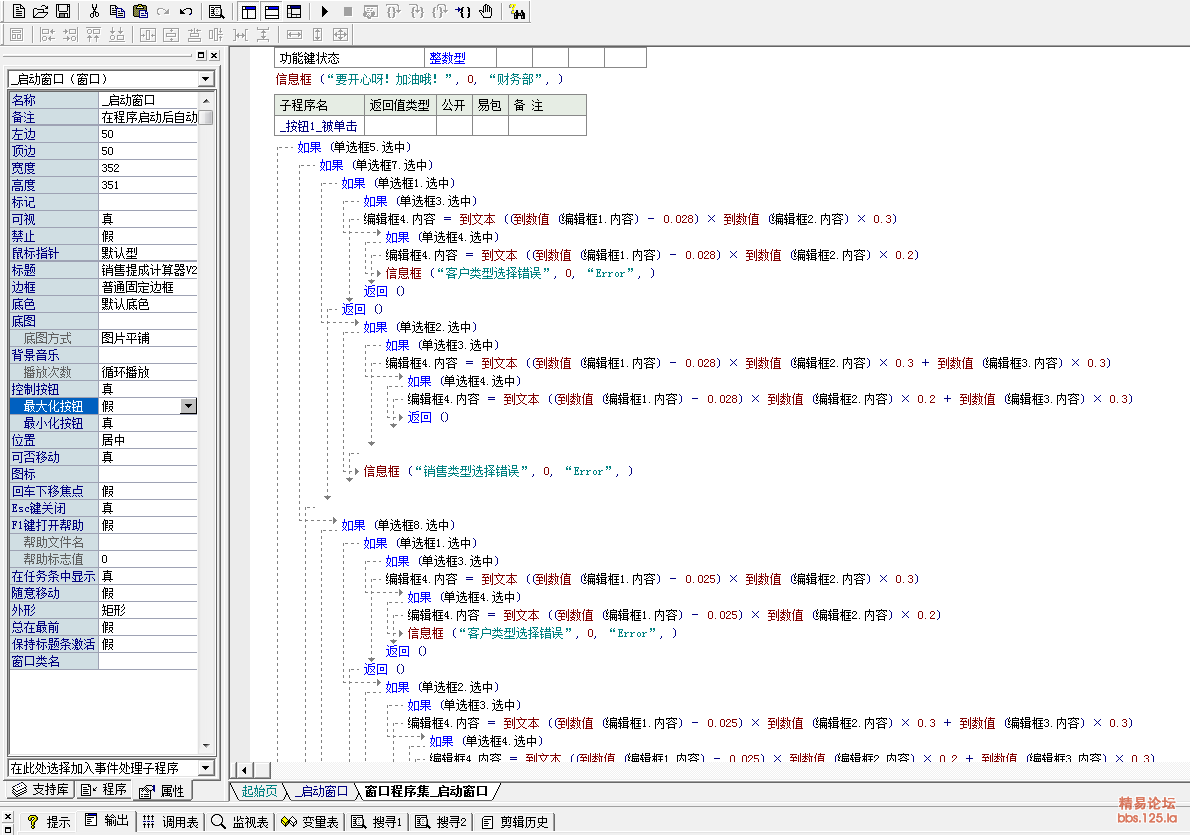Toggle the bottom status panel layout icon
Screen dimensions: 1190x835
(x=271, y=11)
